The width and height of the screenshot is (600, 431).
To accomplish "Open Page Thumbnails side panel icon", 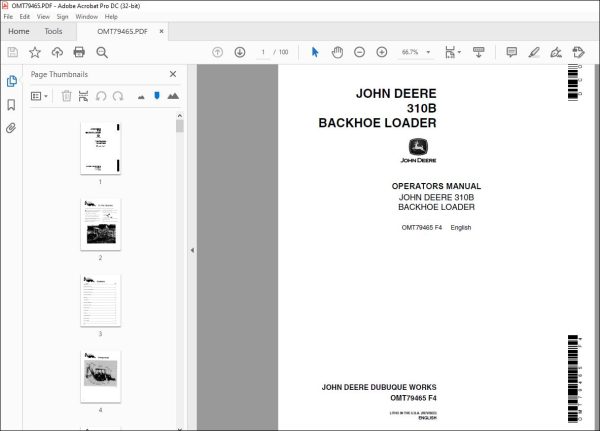I will coord(11,81).
